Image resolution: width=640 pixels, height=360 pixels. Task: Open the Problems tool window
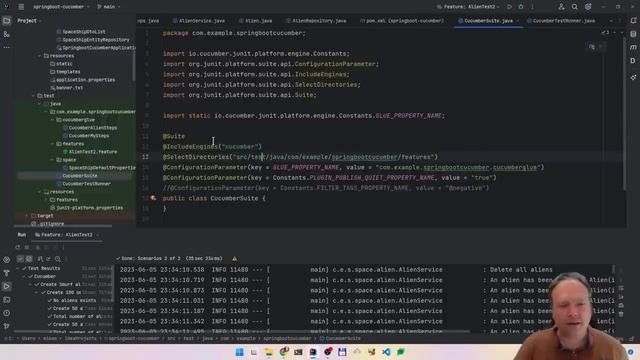[x=7, y=313]
